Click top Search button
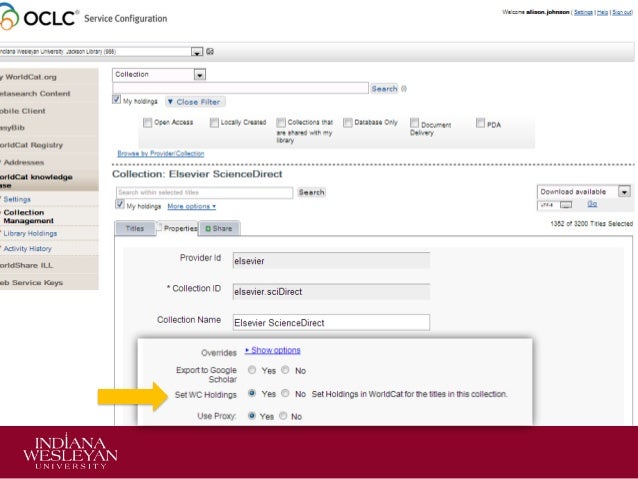 [x=384, y=88]
